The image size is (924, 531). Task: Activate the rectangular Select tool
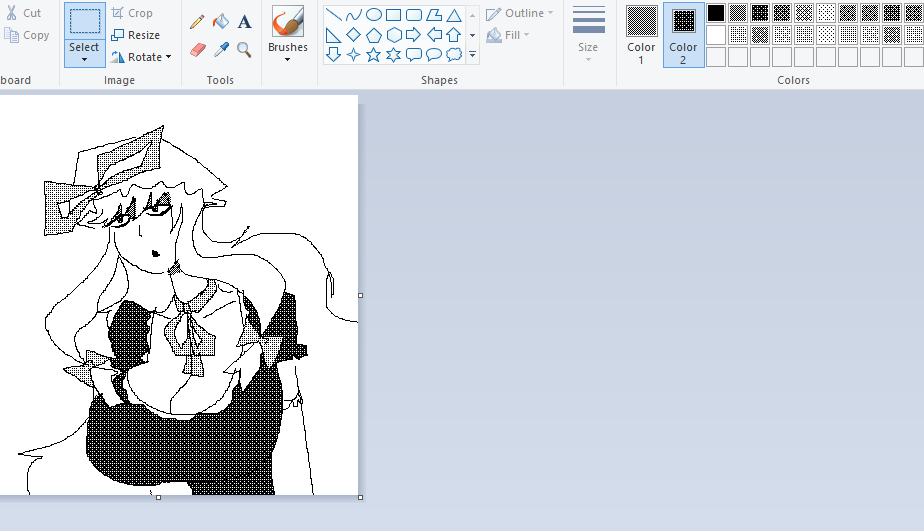[85, 21]
